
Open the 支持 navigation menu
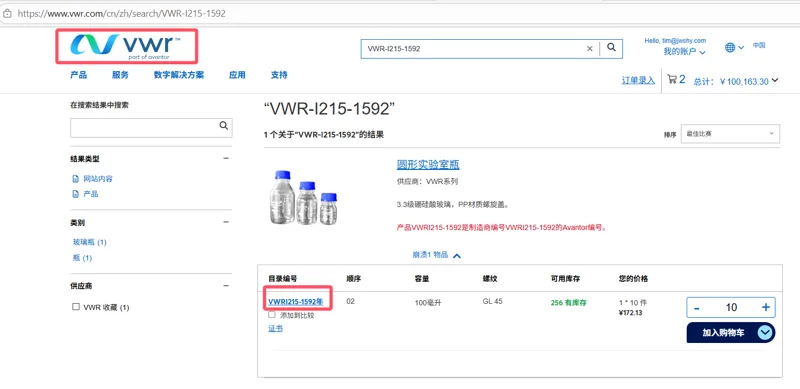point(279,75)
